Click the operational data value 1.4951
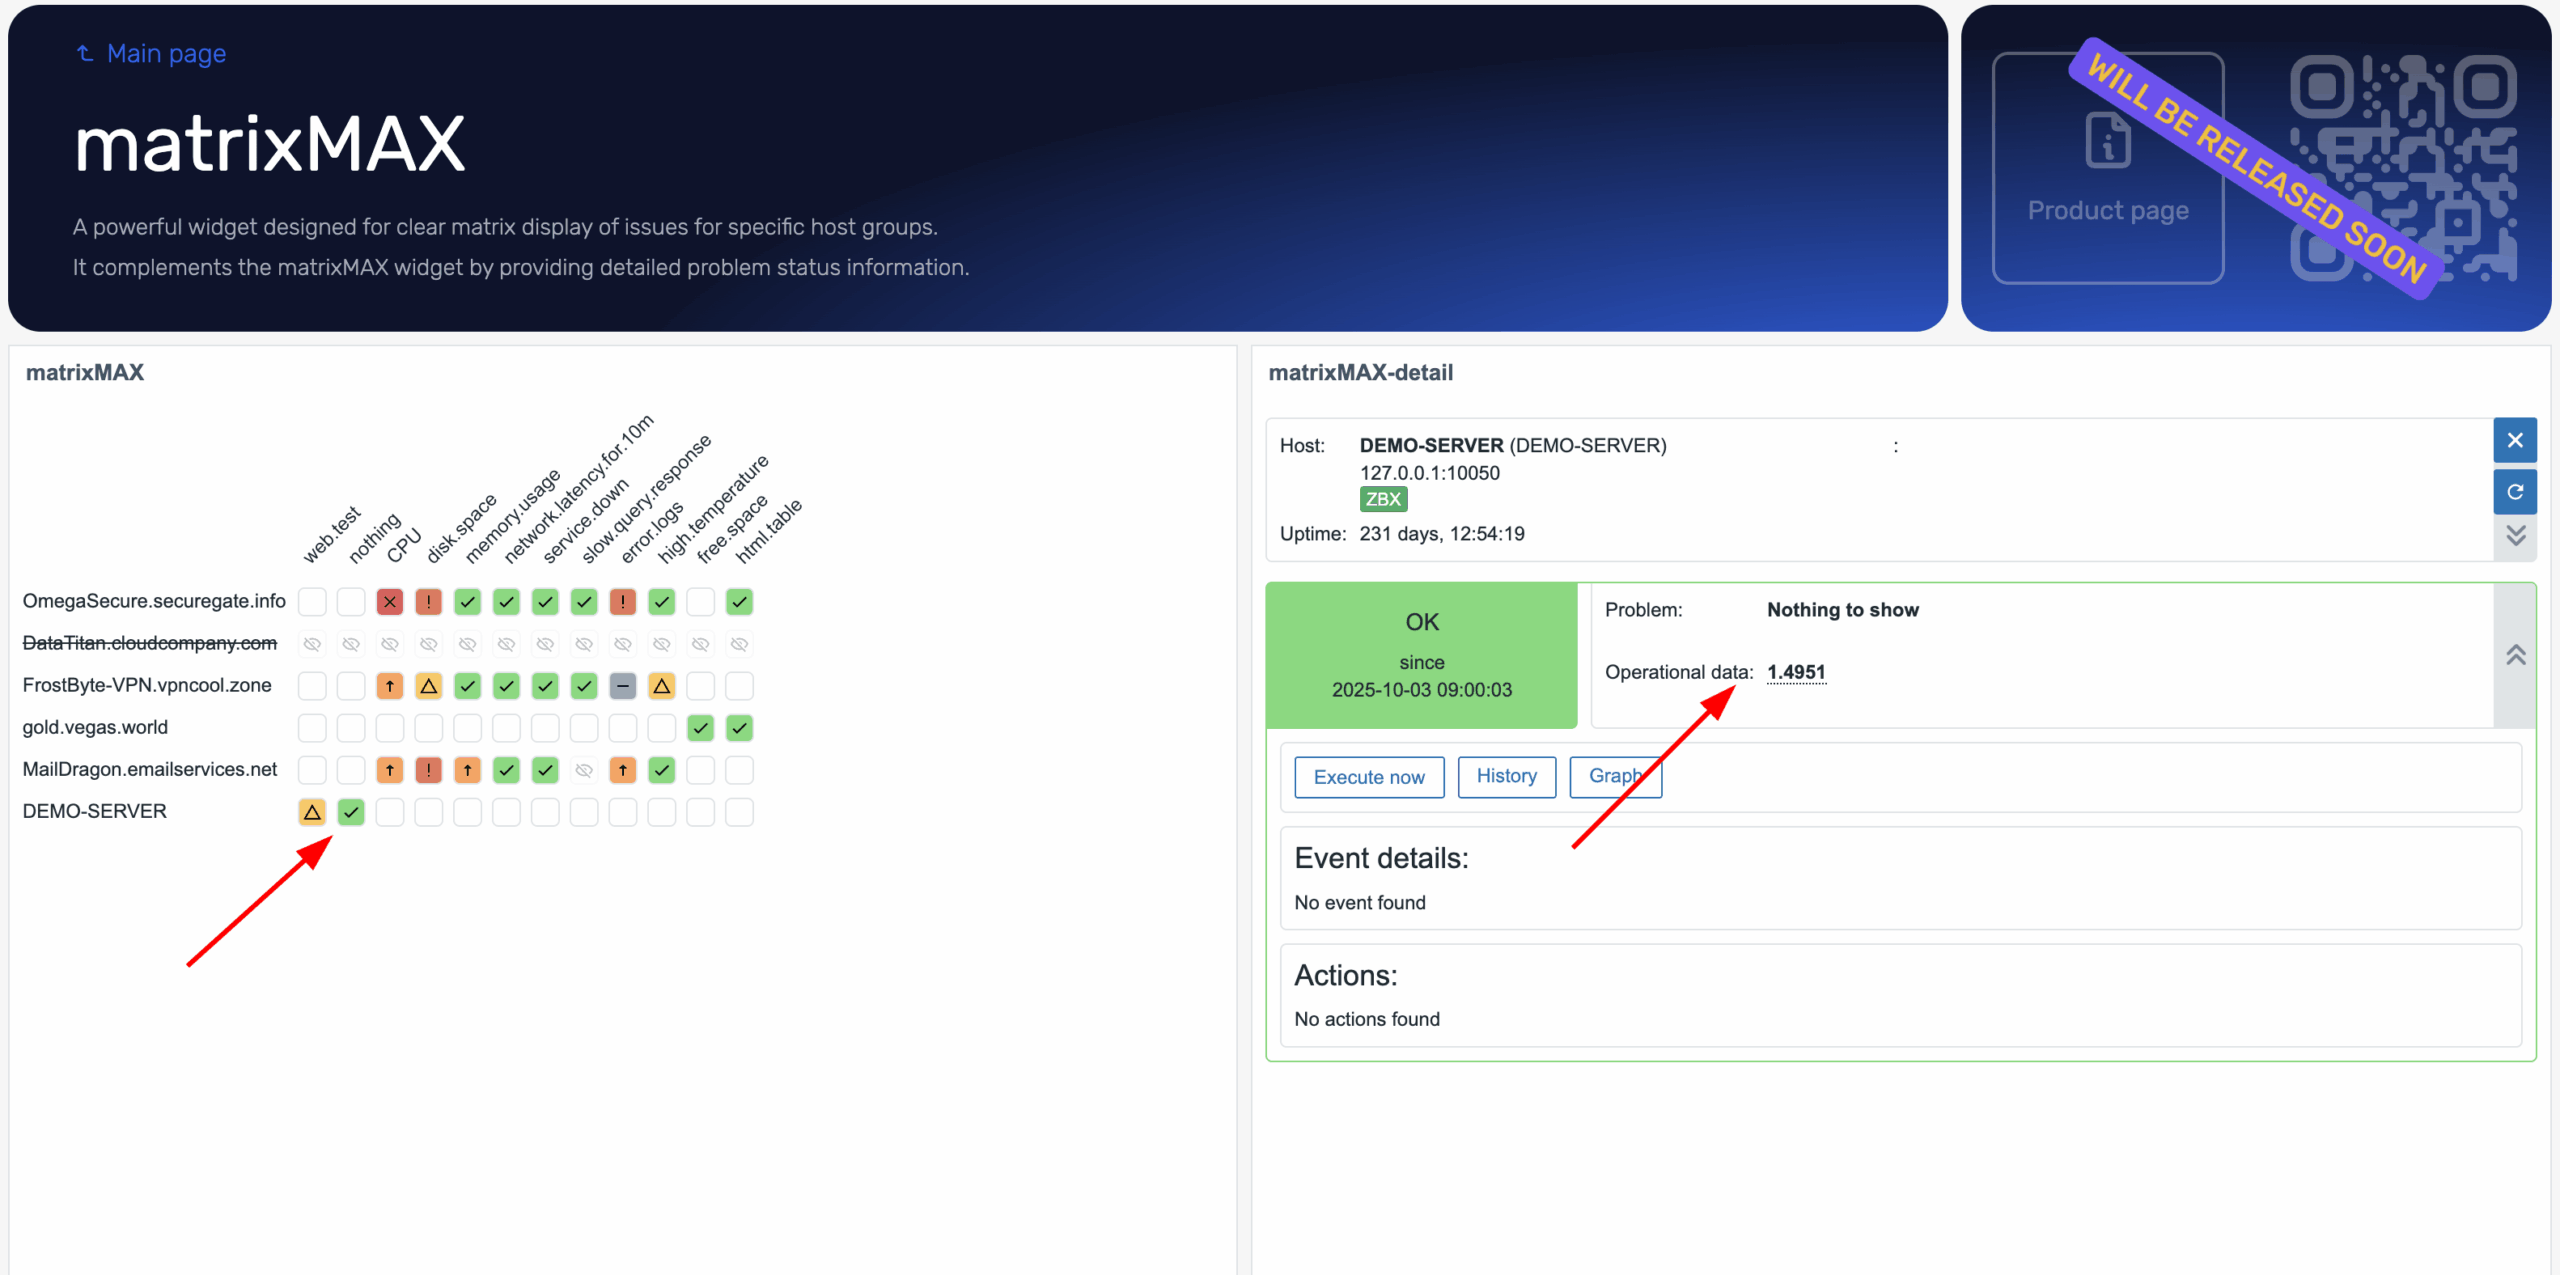Screen dimensions: 2560x1275 click(x=1796, y=672)
